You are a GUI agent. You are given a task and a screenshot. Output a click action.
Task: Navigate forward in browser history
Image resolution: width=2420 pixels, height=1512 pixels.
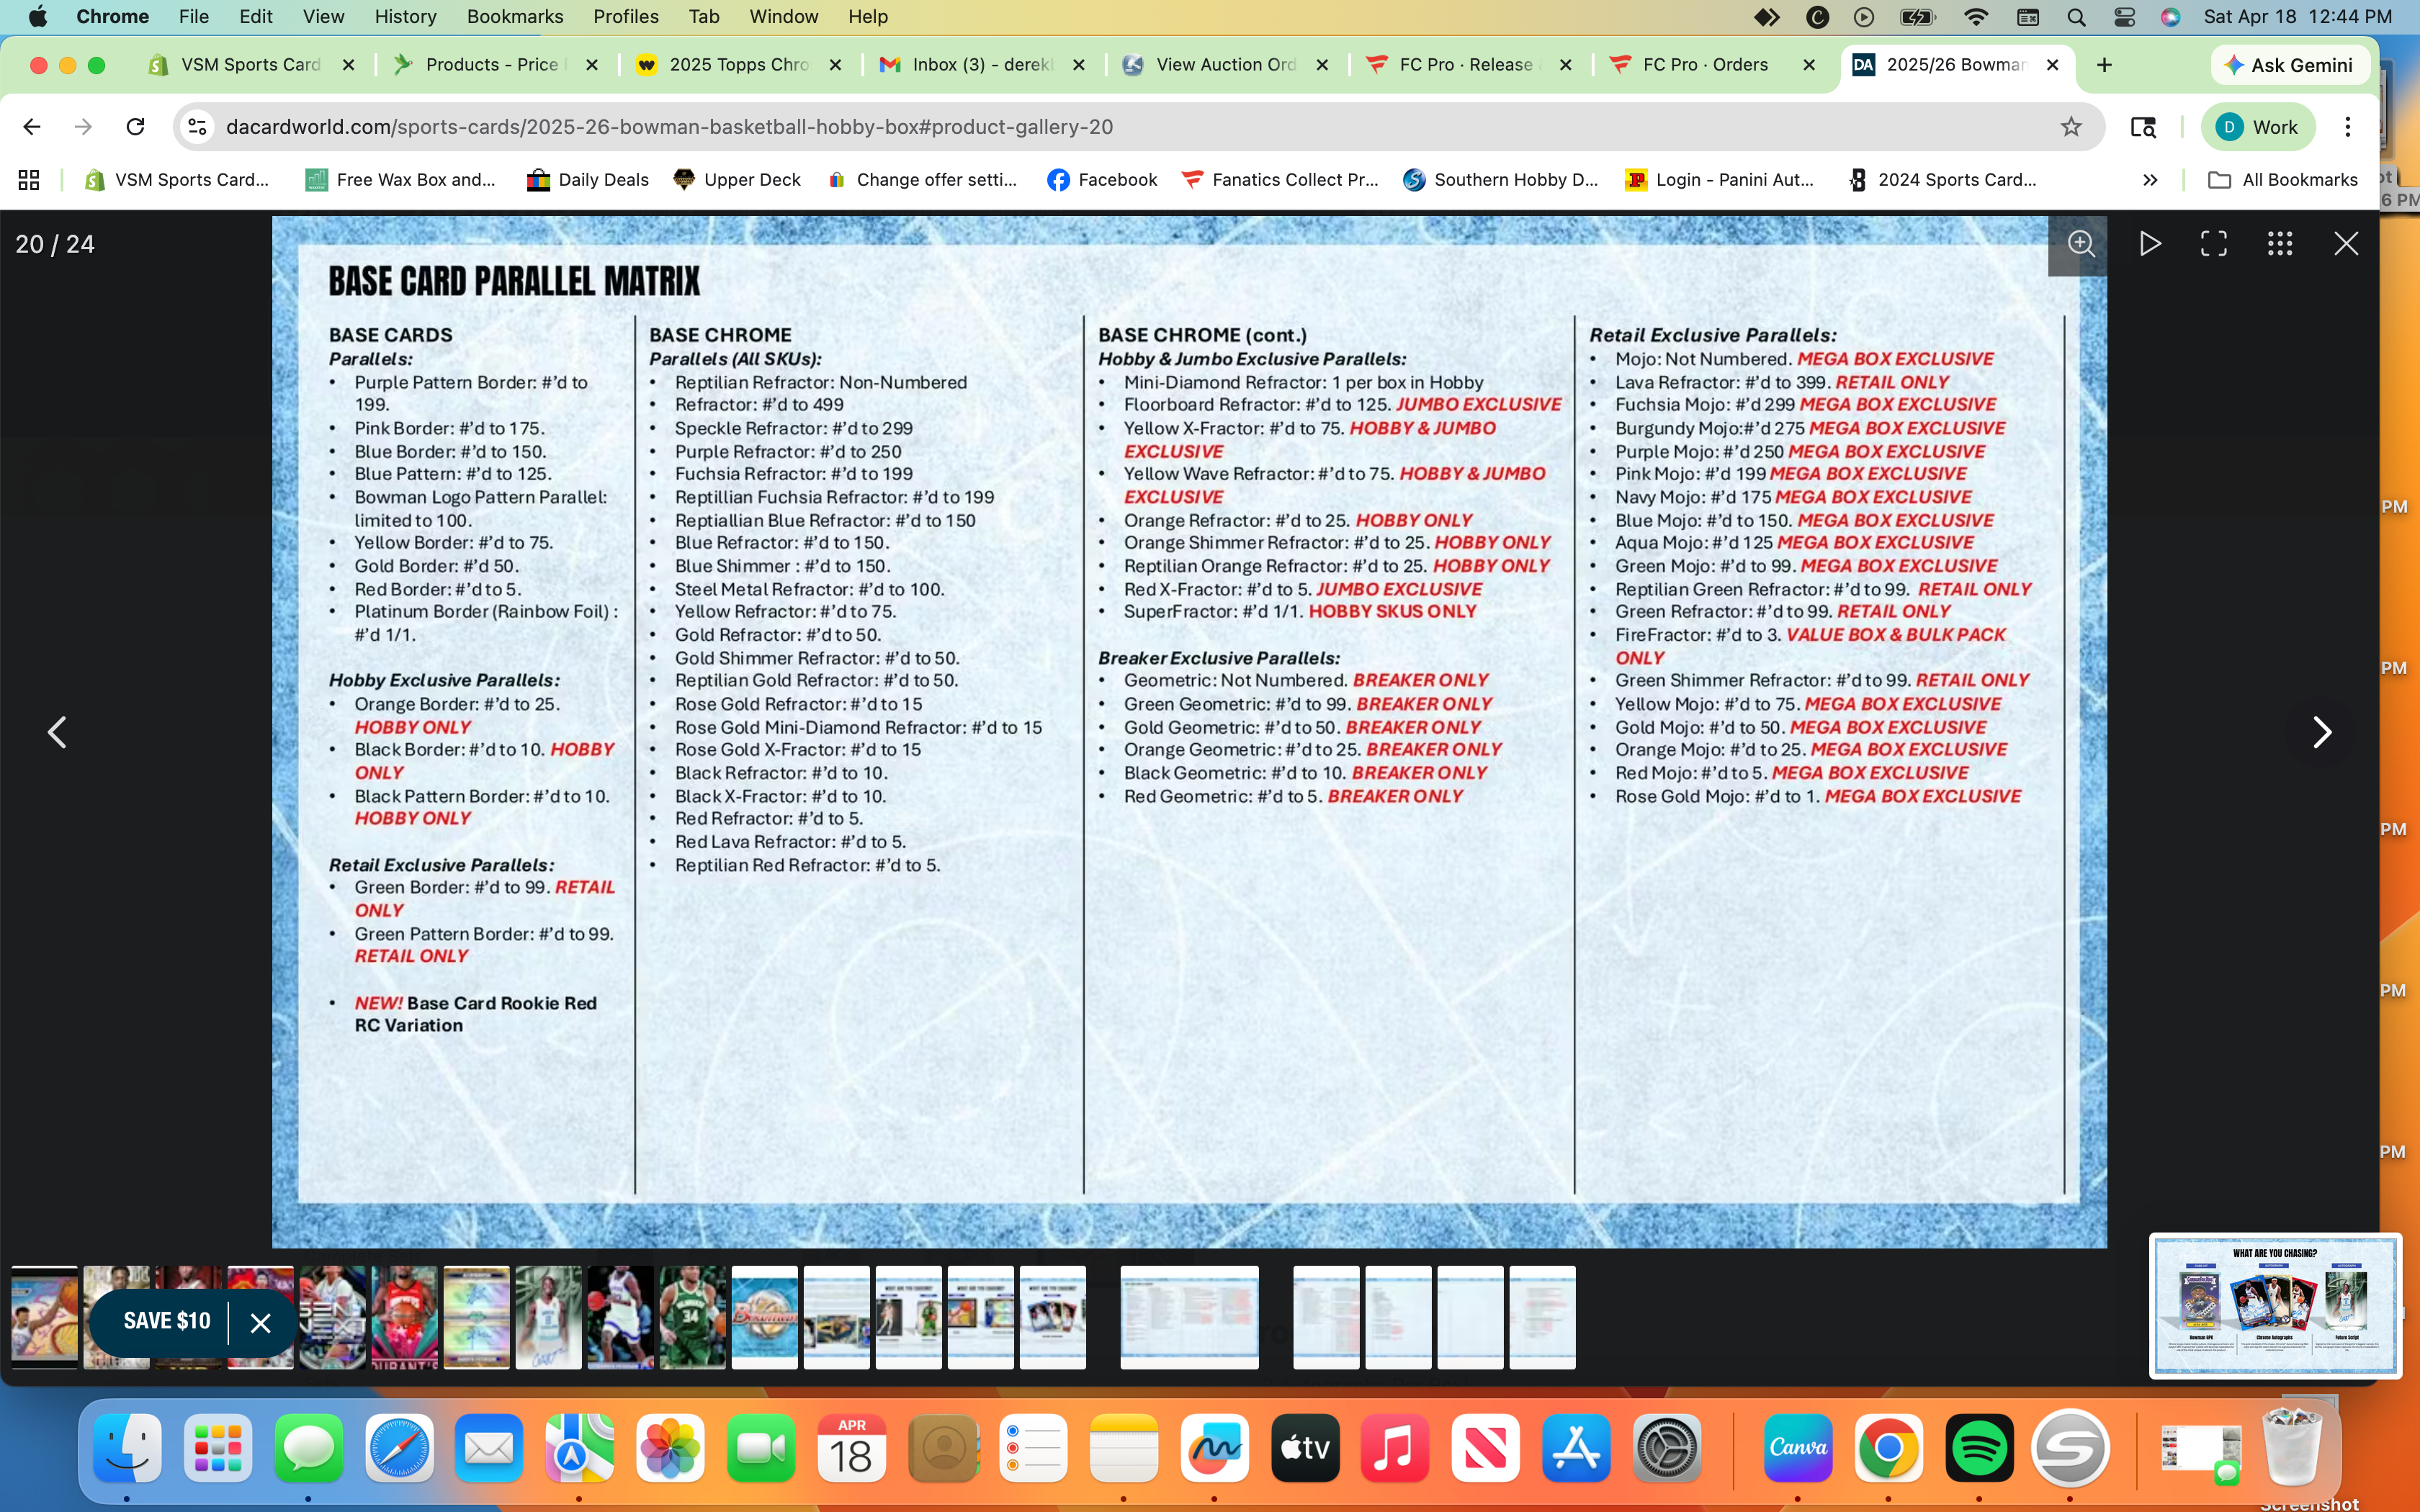[x=83, y=127]
